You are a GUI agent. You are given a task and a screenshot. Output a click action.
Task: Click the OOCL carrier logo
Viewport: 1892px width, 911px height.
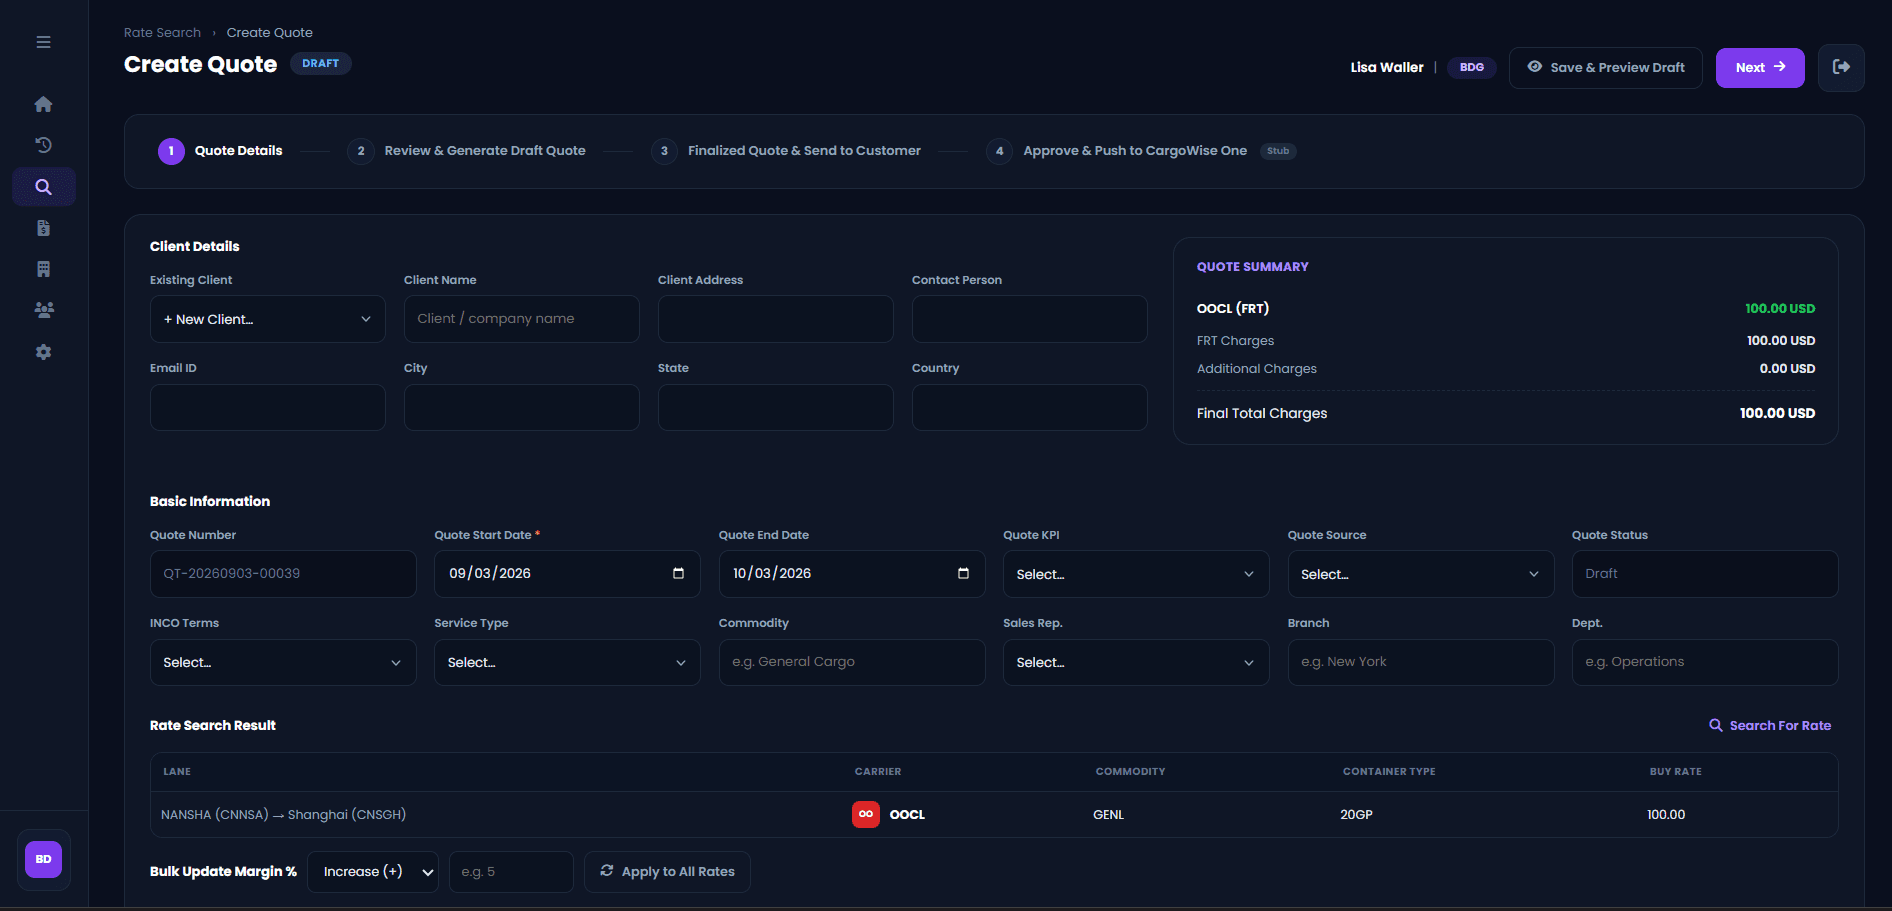point(866,814)
